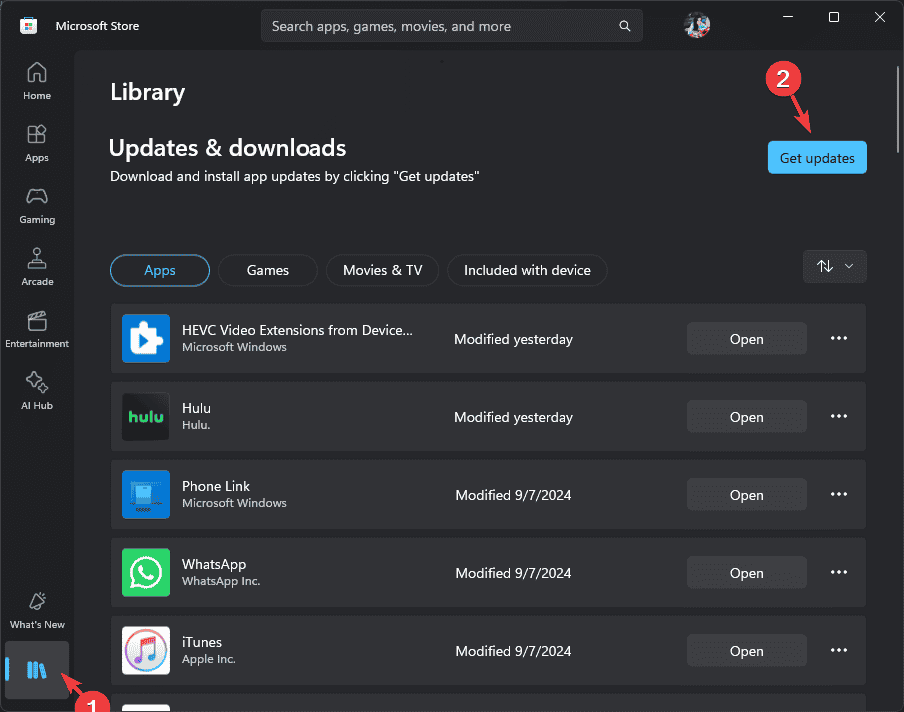This screenshot has width=904, height=712.
Task: Open more options for HEVC Video Extensions
Action: [839, 338]
